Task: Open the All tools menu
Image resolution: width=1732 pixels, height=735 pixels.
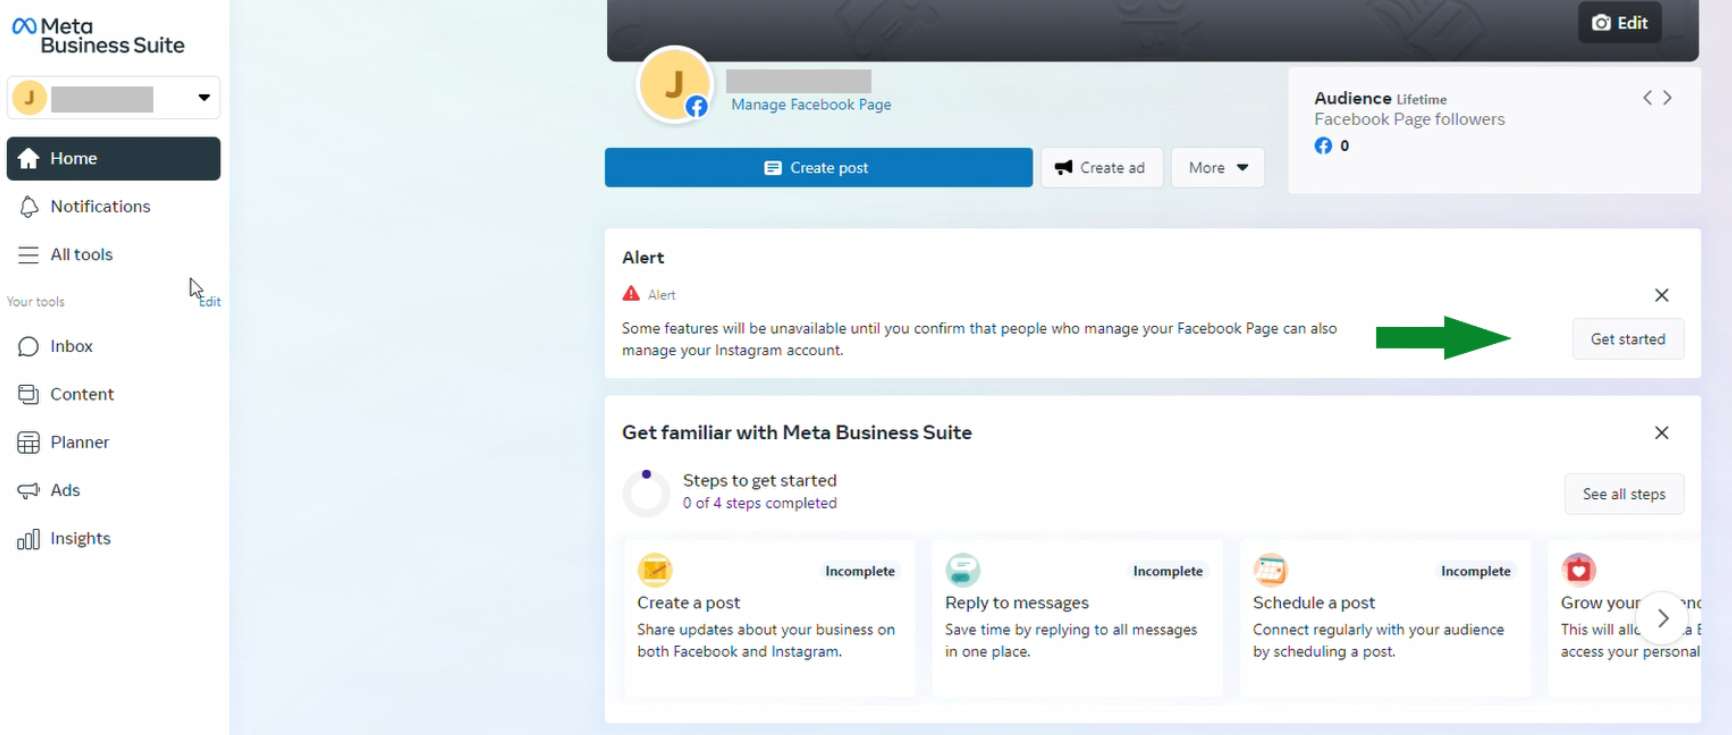Action: click(81, 255)
